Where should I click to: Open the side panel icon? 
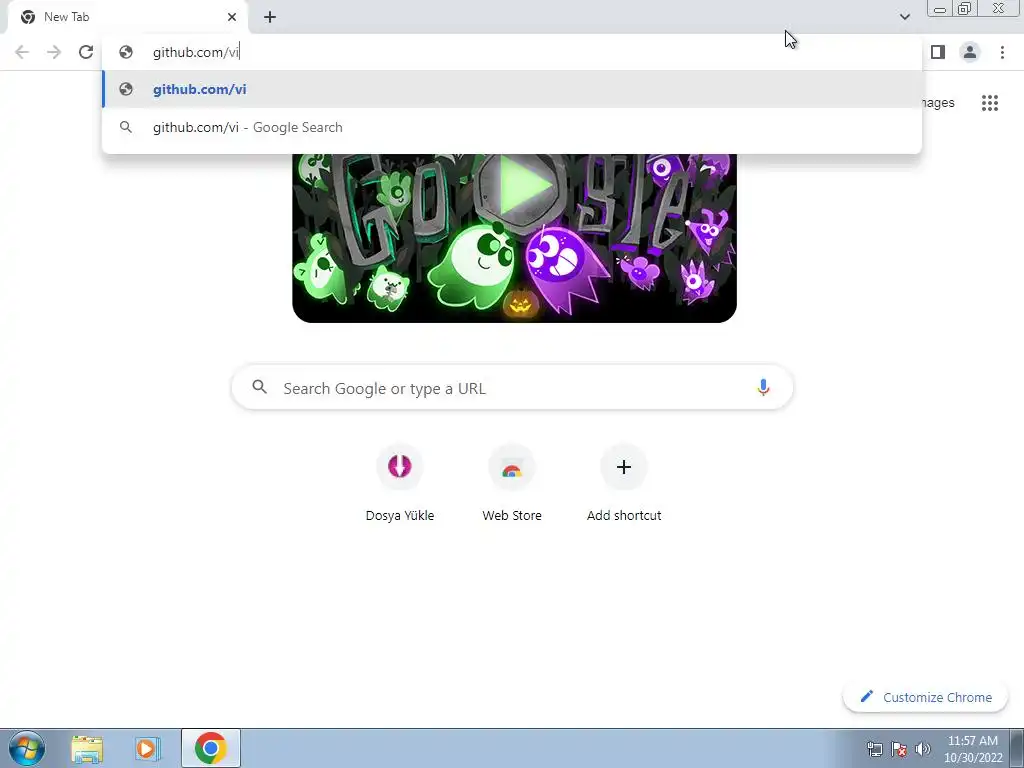coord(938,52)
